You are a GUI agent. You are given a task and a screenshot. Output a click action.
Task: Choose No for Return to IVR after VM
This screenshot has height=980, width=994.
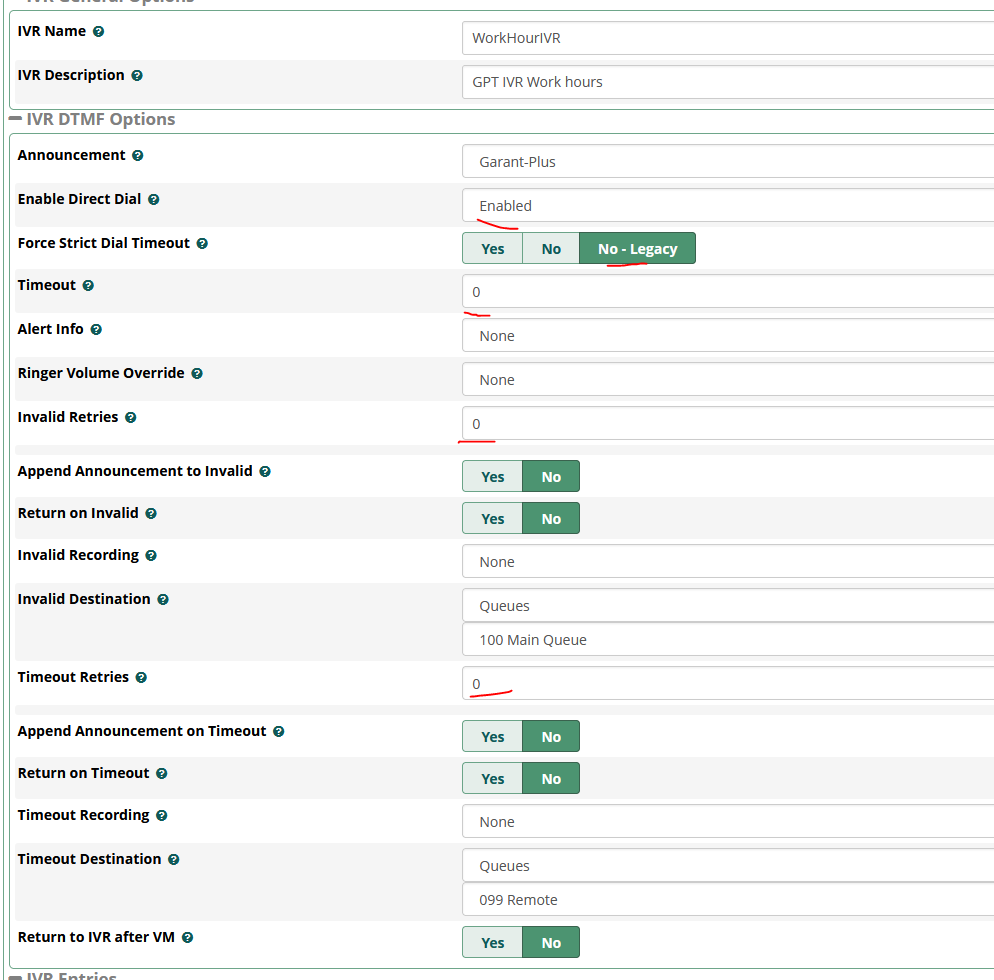click(551, 943)
